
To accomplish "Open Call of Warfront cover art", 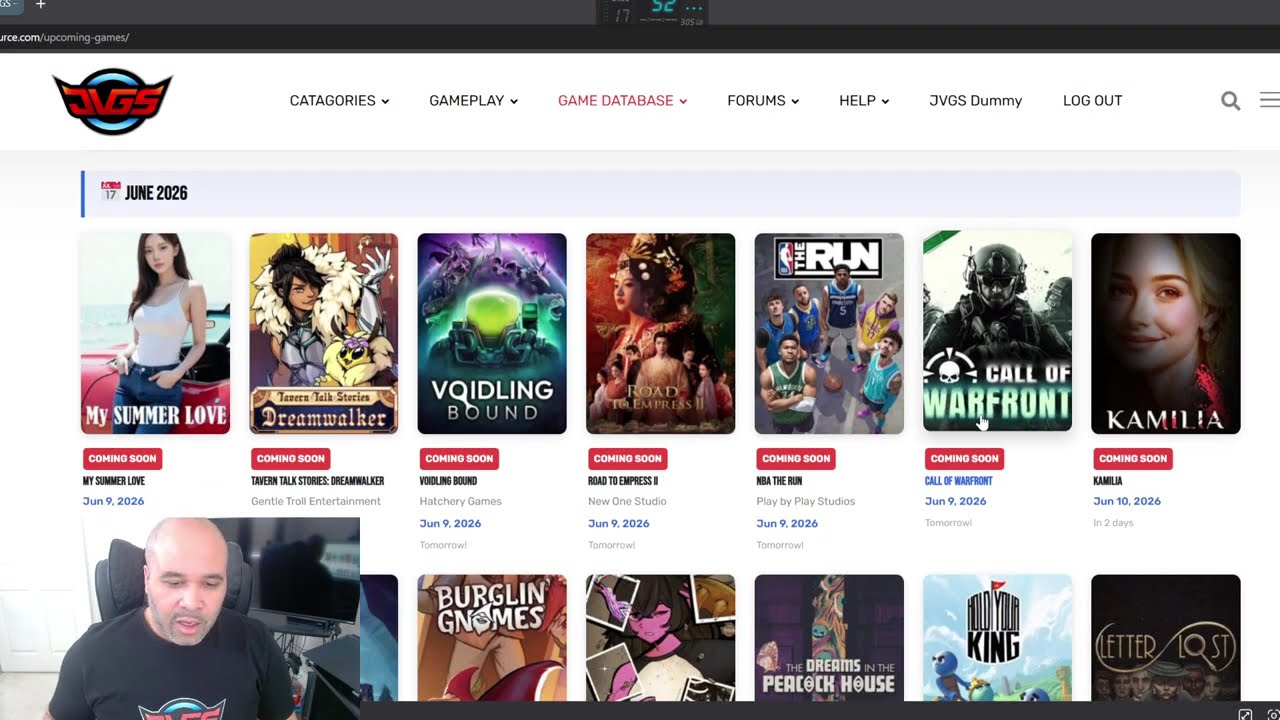I will tap(997, 333).
